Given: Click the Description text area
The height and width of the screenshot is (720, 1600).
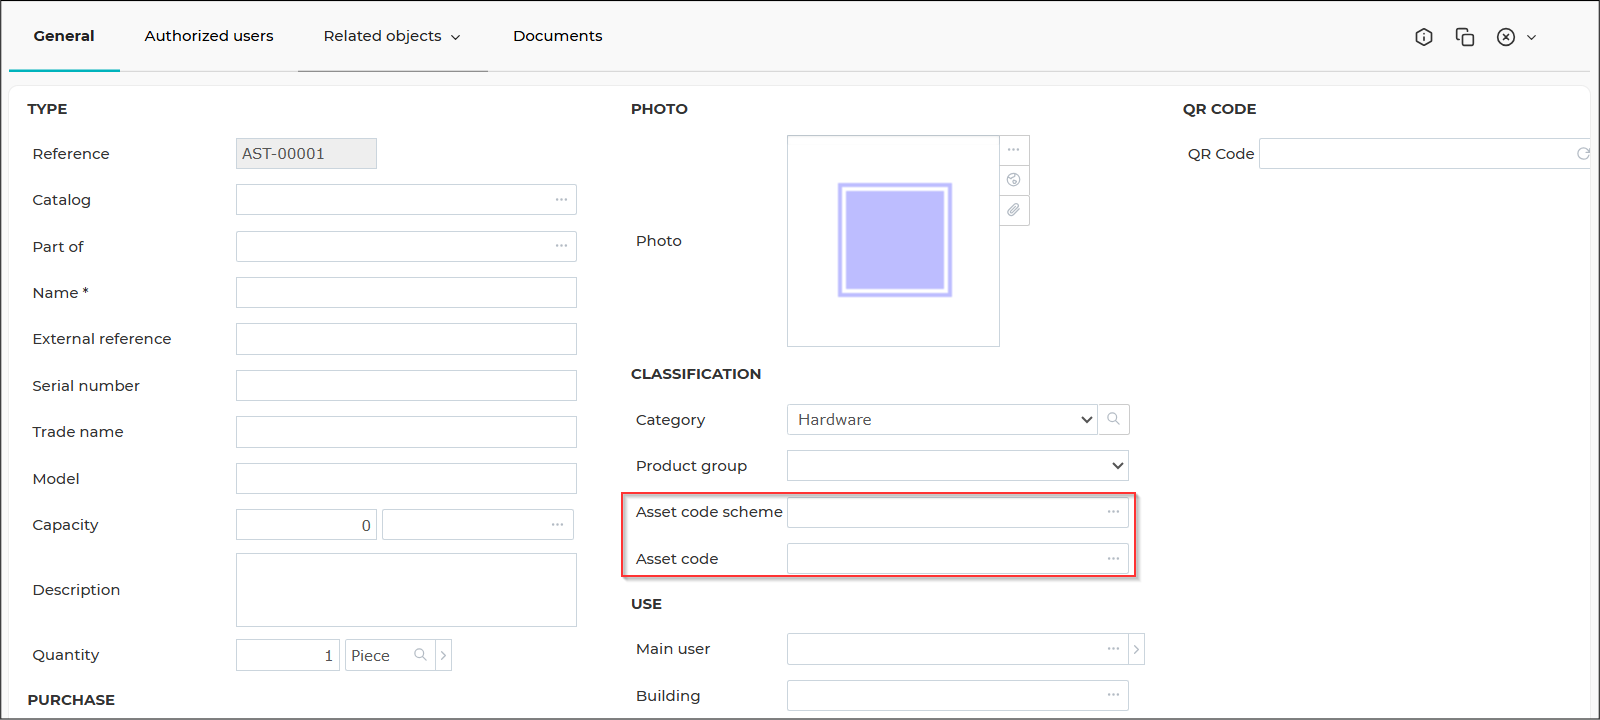Looking at the screenshot, I should [x=406, y=590].
